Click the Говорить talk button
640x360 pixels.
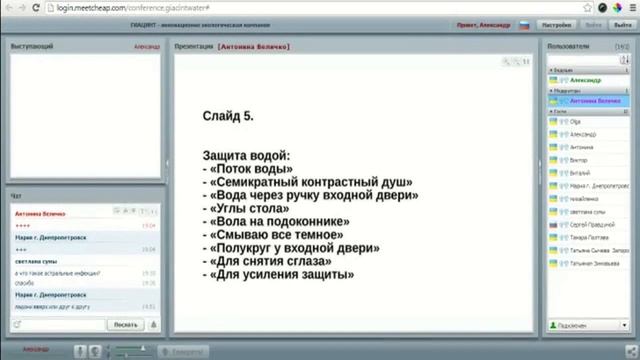click(x=183, y=351)
